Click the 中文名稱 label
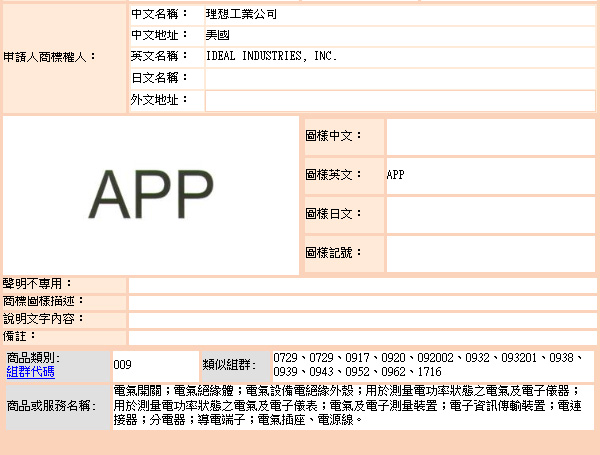This screenshot has width=600, height=455. 159,14
